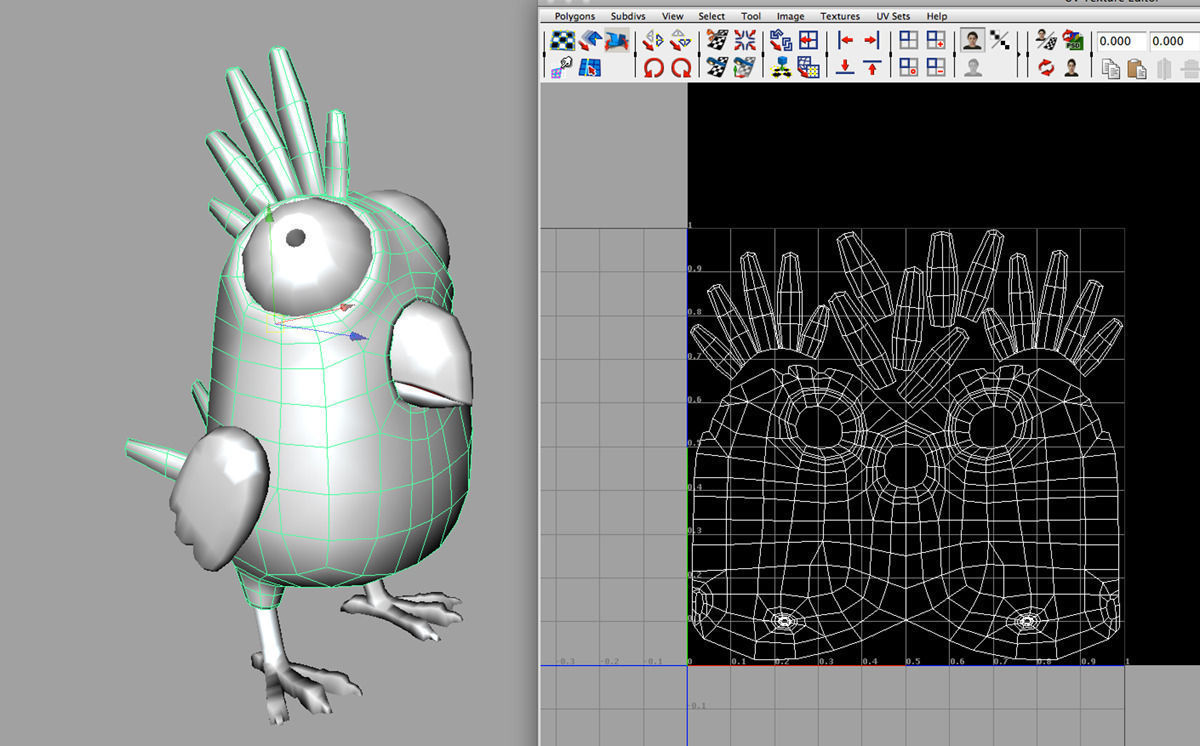The width and height of the screenshot is (1200, 746).
Task: Align UVs to minimum U value
Action: [845, 41]
